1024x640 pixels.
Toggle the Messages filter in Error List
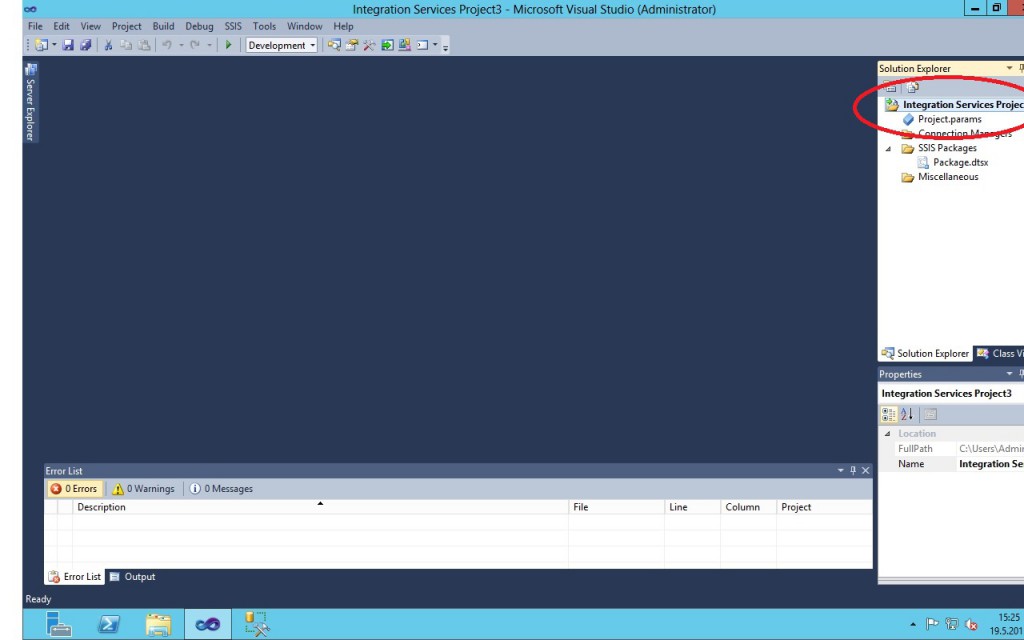click(221, 489)
